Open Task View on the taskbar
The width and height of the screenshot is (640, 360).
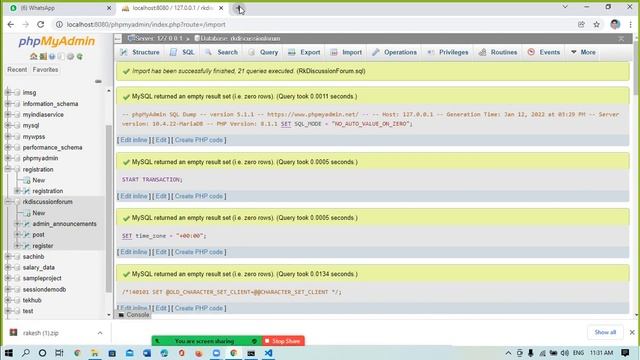point(59,353)
